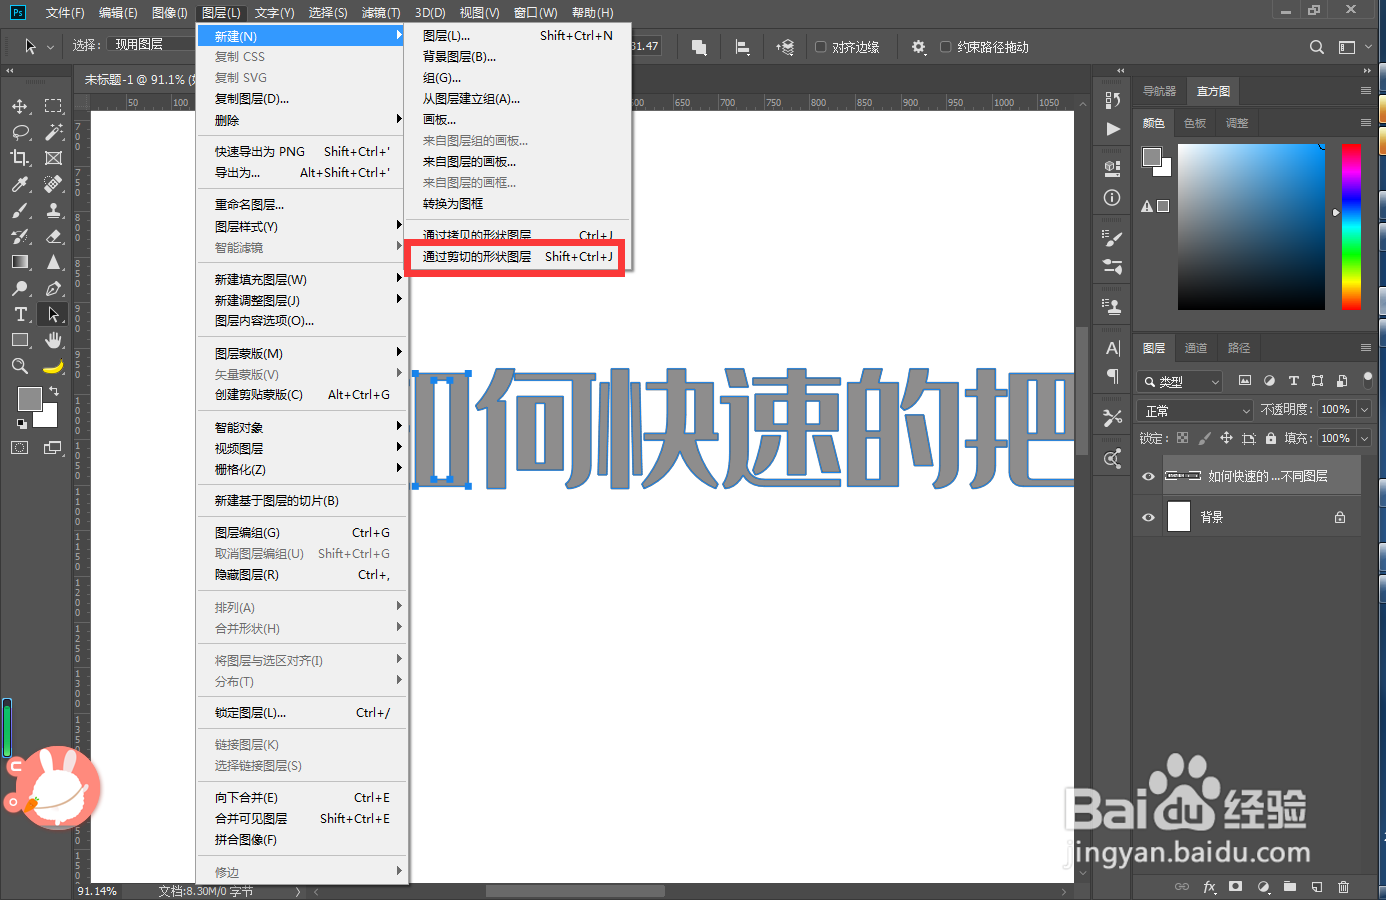Select the Horizontal Type tool
The width and height of the screenshot is (1386, 900).
click(x=20, y=313)
